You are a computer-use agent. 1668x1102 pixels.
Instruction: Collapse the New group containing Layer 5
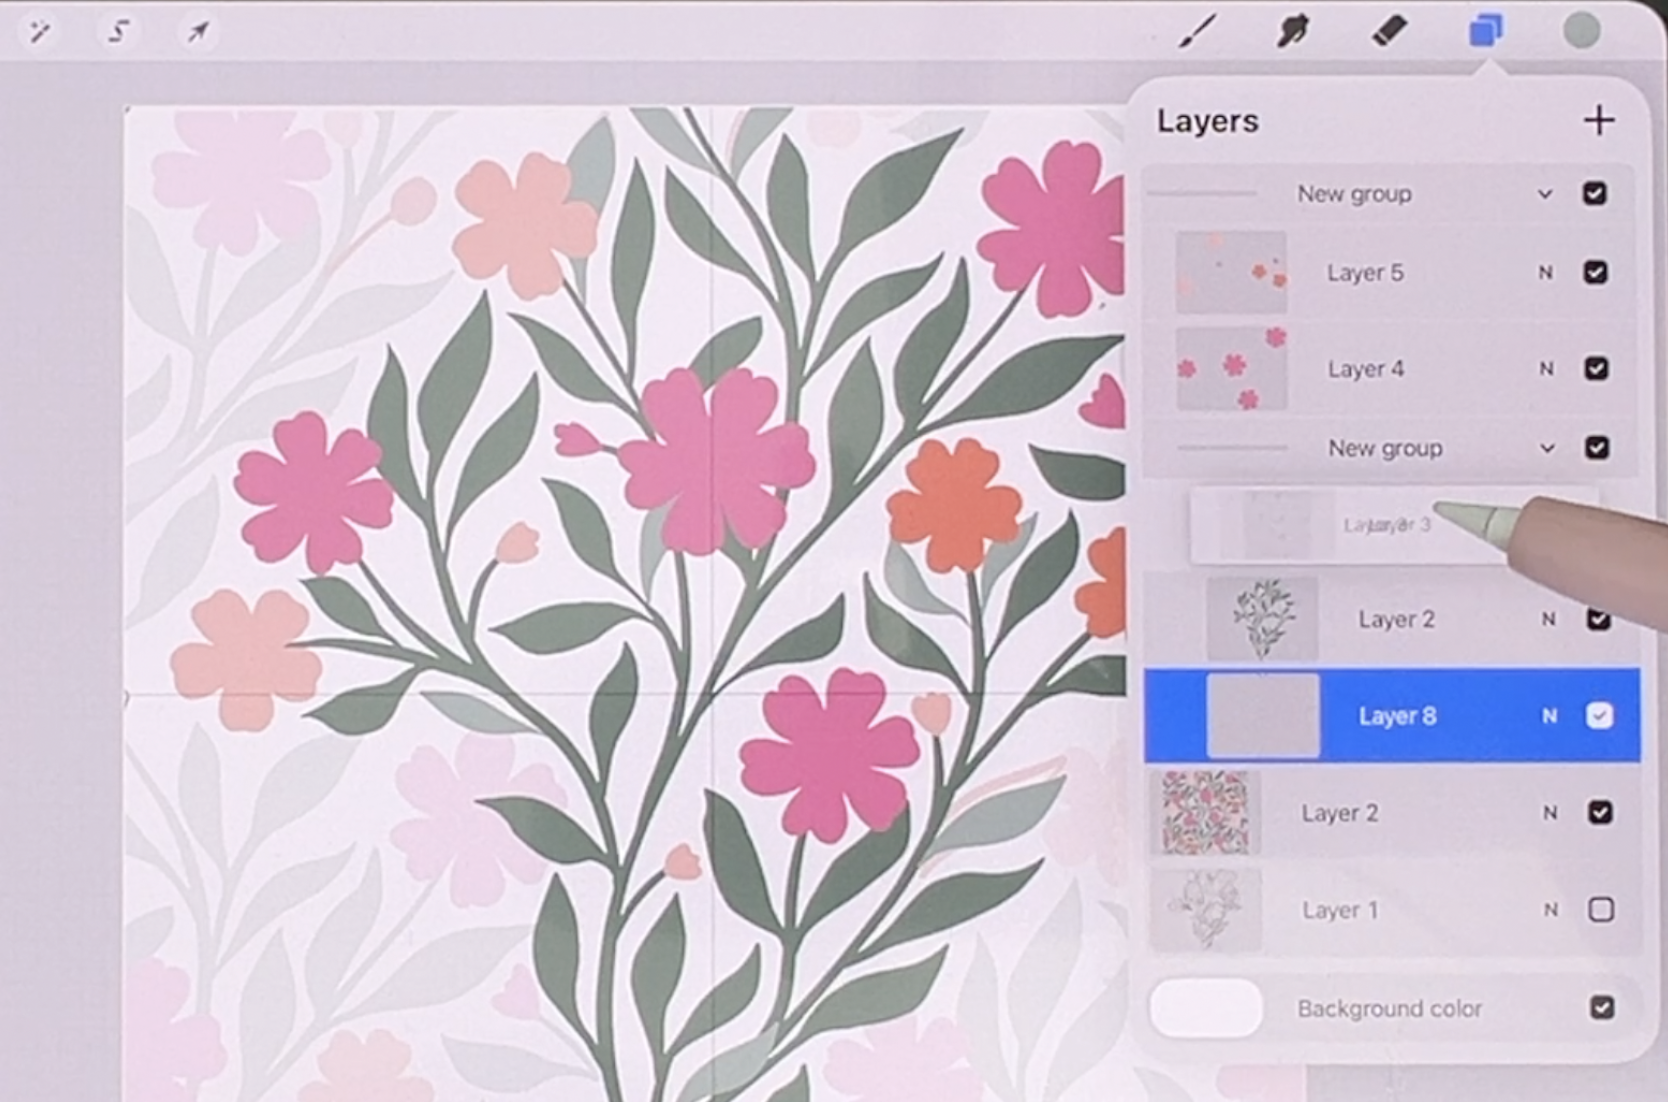pyautogui.click(x=1545, y=194)
